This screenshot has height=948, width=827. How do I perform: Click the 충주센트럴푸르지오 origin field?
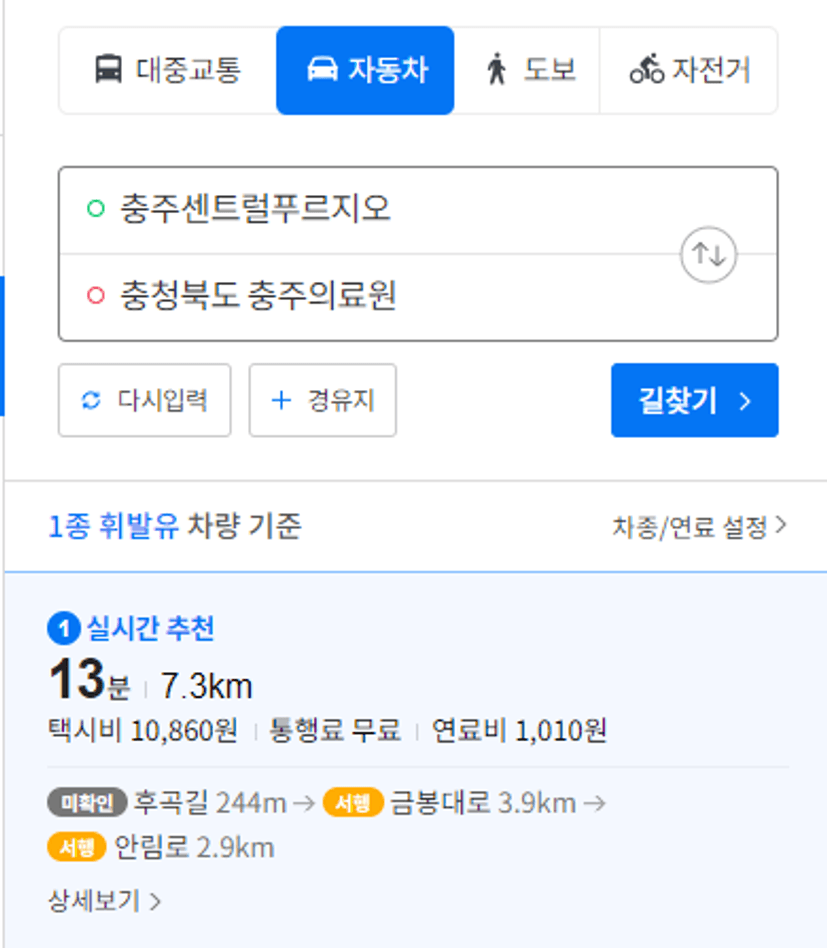tap(369, 210)
